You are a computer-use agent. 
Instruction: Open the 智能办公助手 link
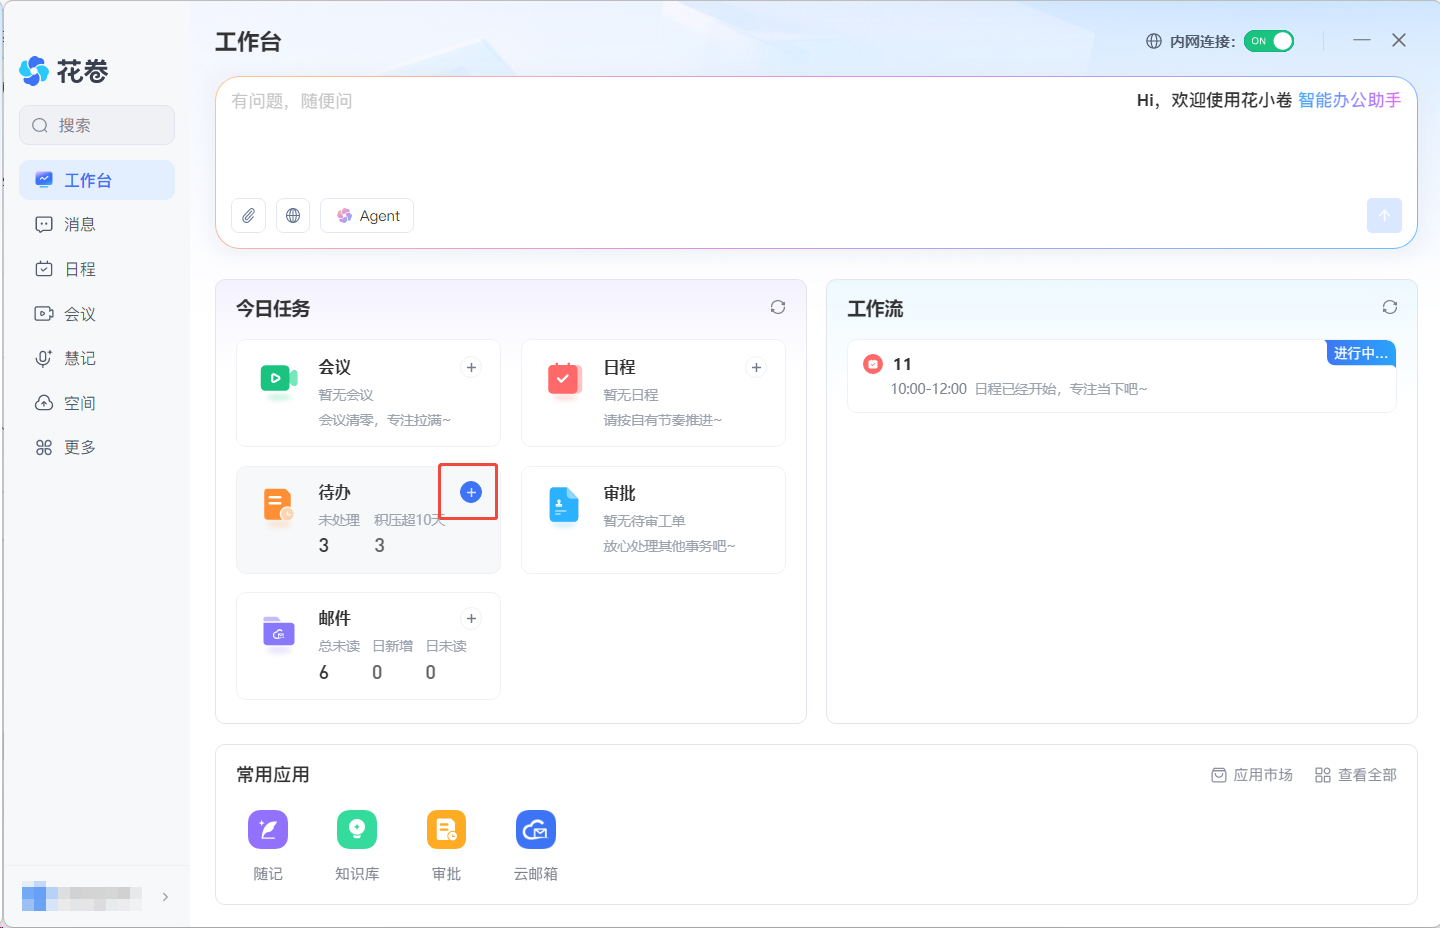pyautogui.click(x=1349, y=100)
